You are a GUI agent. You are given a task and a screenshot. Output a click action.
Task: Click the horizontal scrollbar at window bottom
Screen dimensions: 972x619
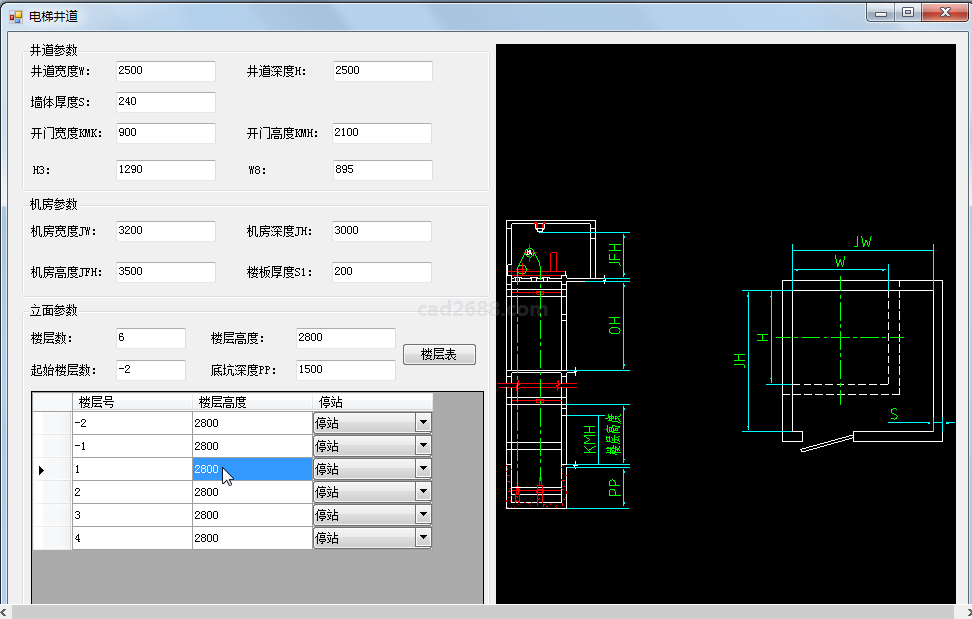tap(480, 611)
